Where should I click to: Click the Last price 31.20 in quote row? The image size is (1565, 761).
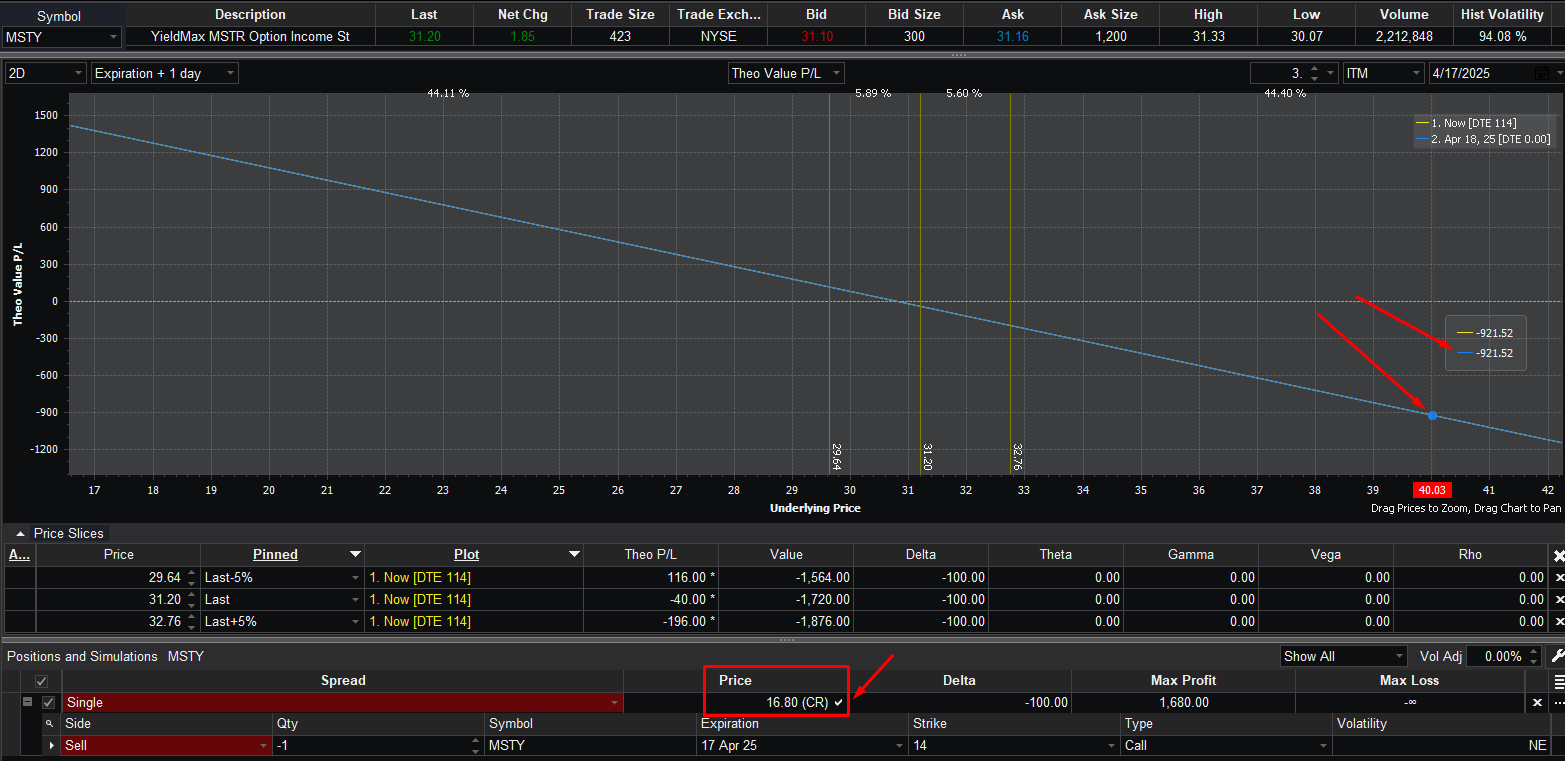(424, 37)
